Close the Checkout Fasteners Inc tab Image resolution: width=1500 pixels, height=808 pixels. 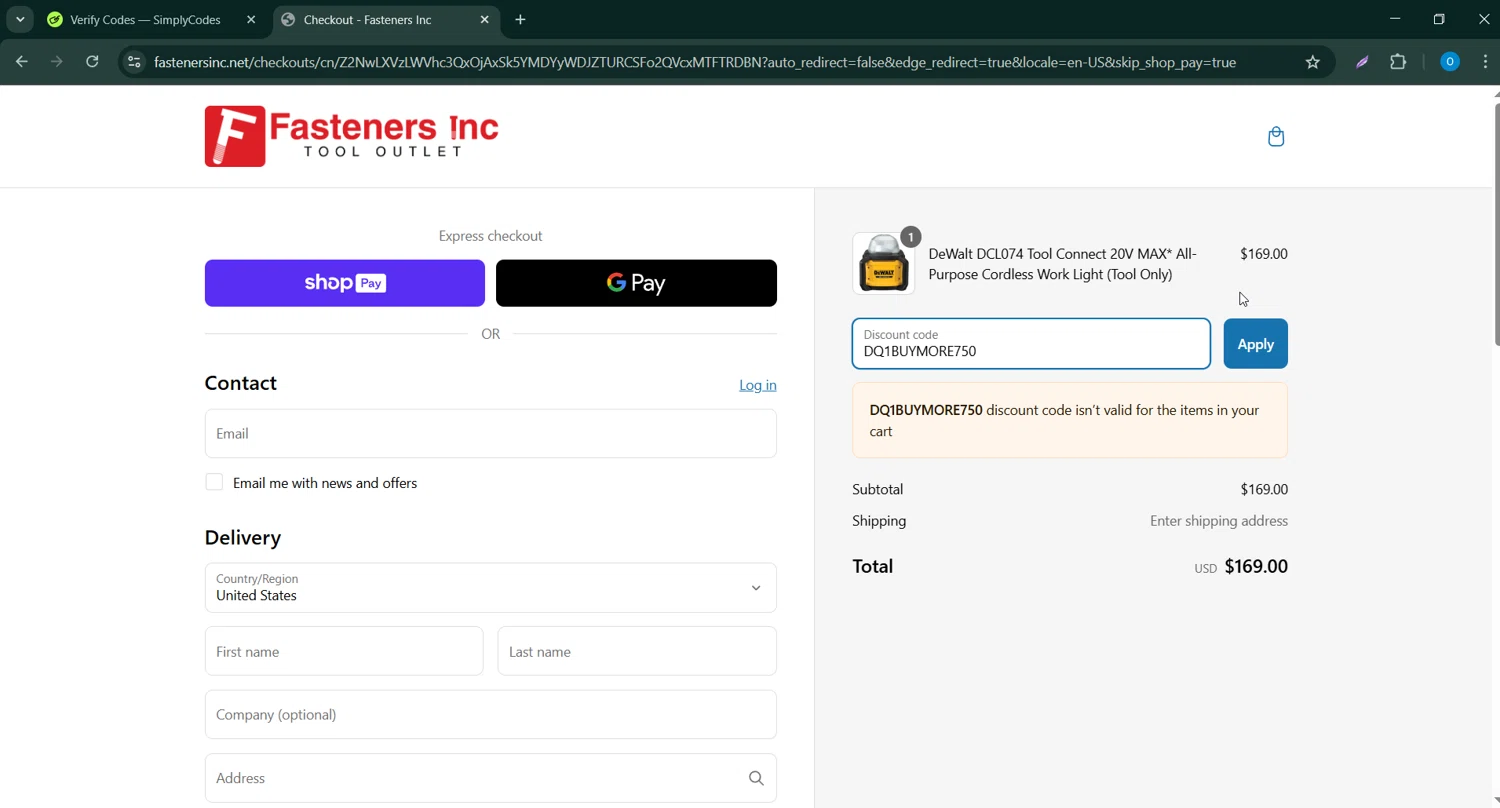point(485,20)
